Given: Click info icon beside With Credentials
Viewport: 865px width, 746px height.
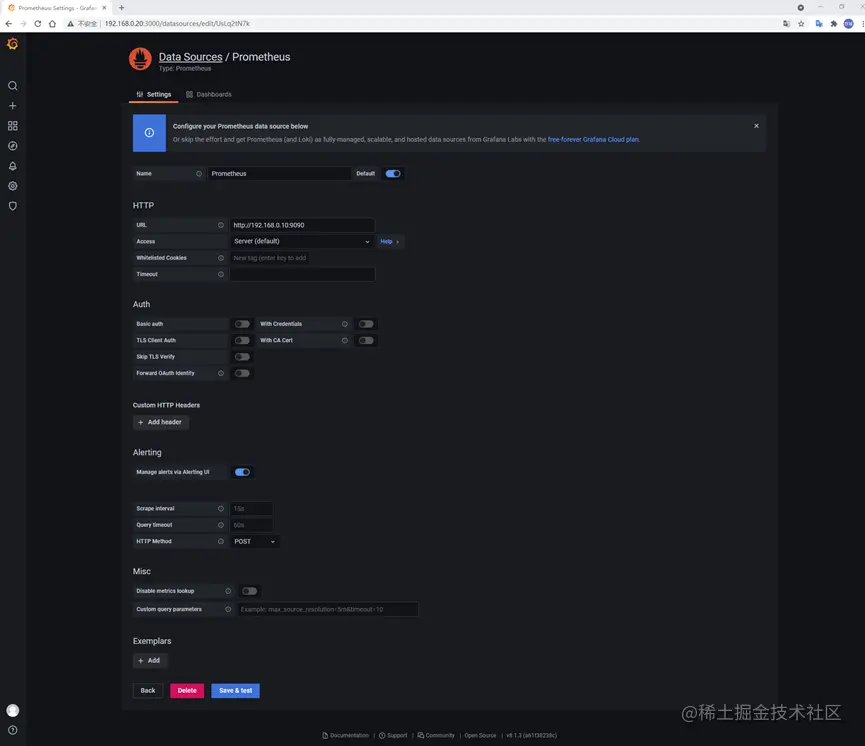Looking at the screenshot, I should point(345,324).
